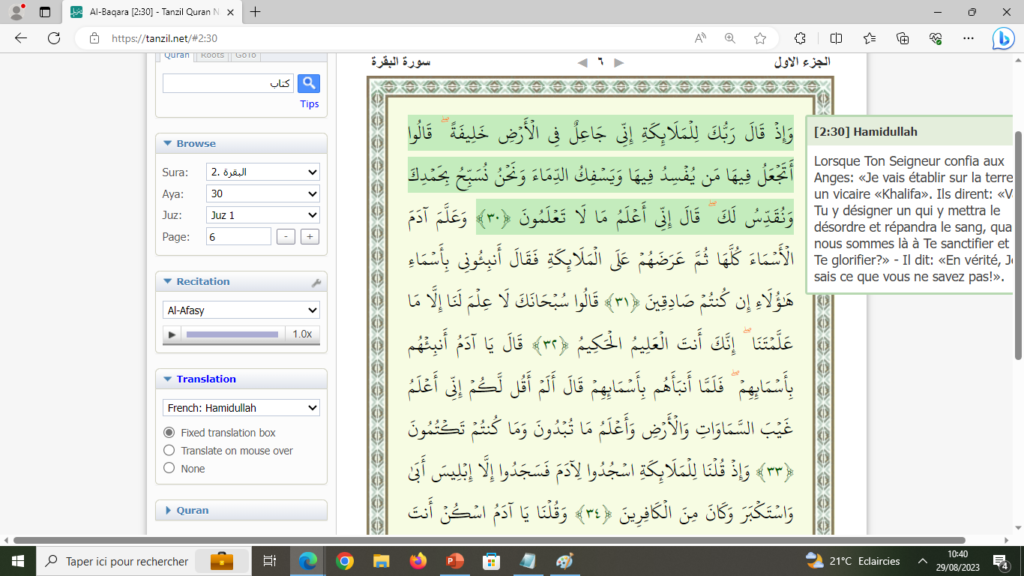Switch to the Roots tab
Screen dimensions: 1024x576
(x=212, y=56)
